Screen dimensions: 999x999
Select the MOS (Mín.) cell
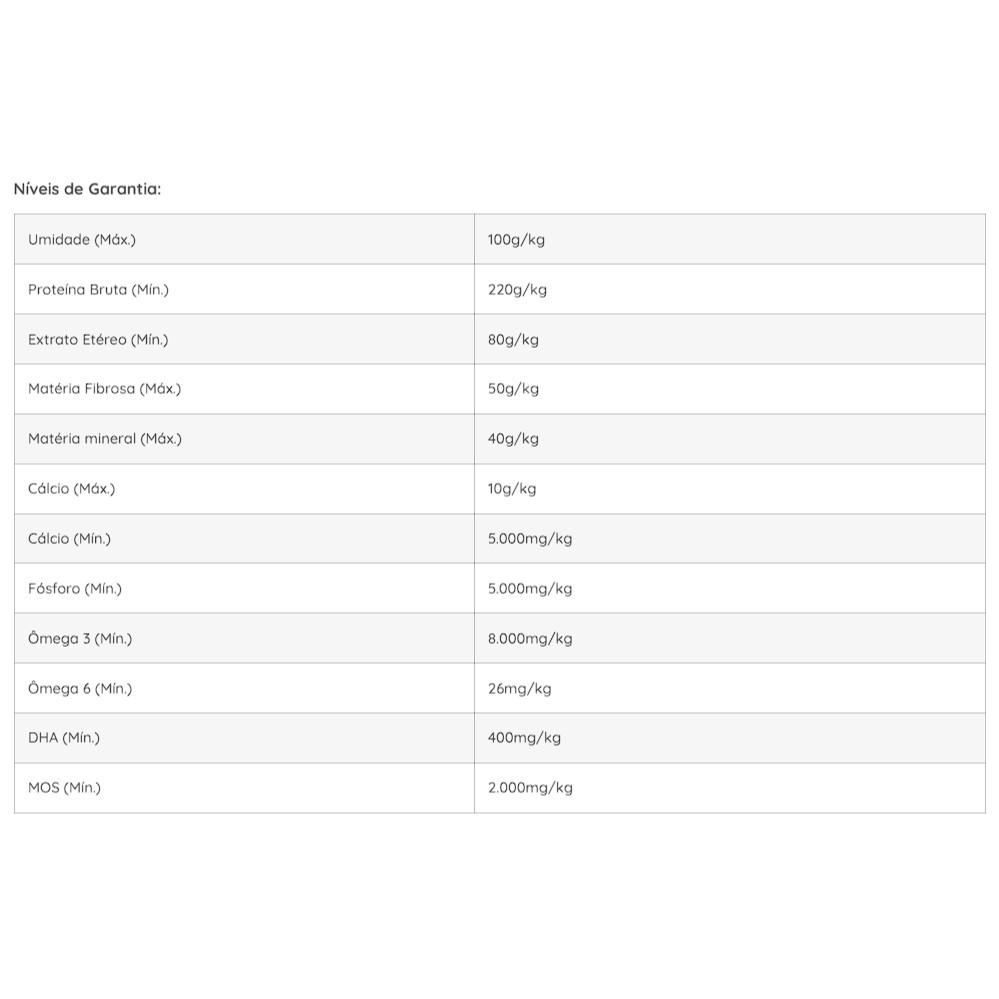[x=65, y=788]
